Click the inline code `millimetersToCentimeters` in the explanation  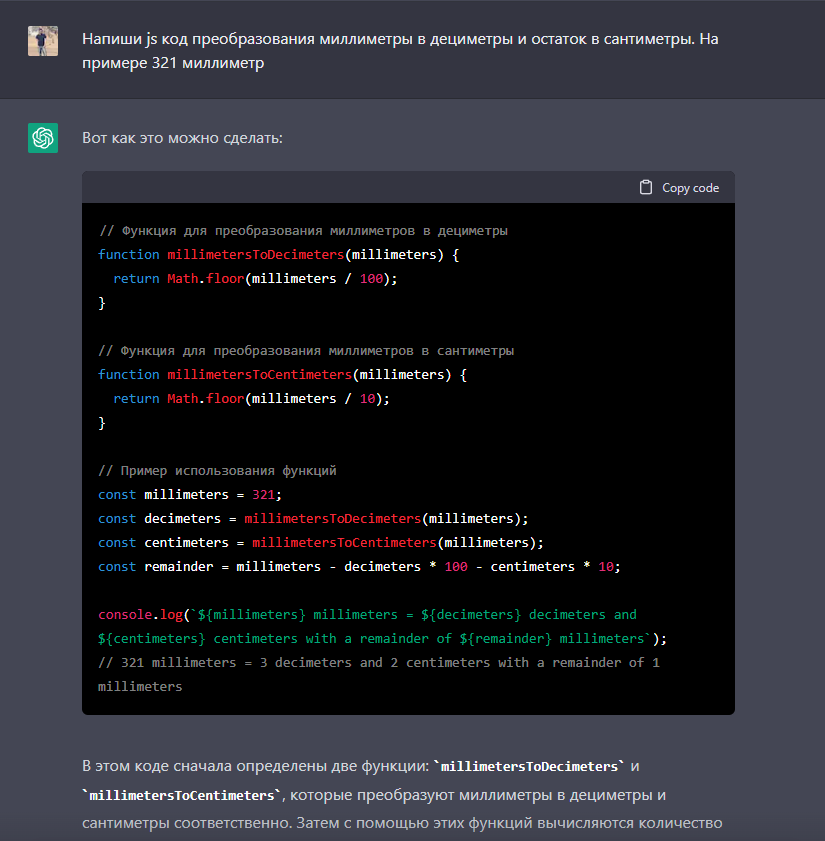point(182,795)
